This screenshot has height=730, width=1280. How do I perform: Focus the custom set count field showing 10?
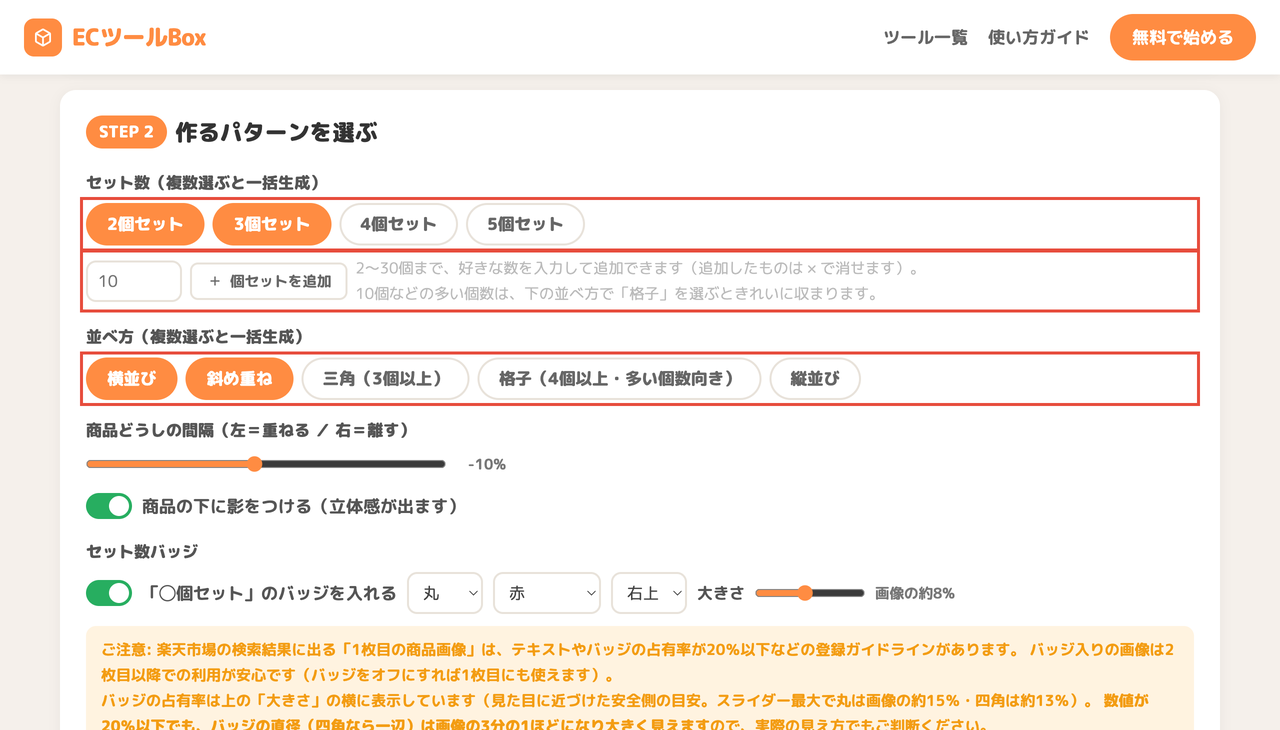pyautogui.click(x=134, y=281)
